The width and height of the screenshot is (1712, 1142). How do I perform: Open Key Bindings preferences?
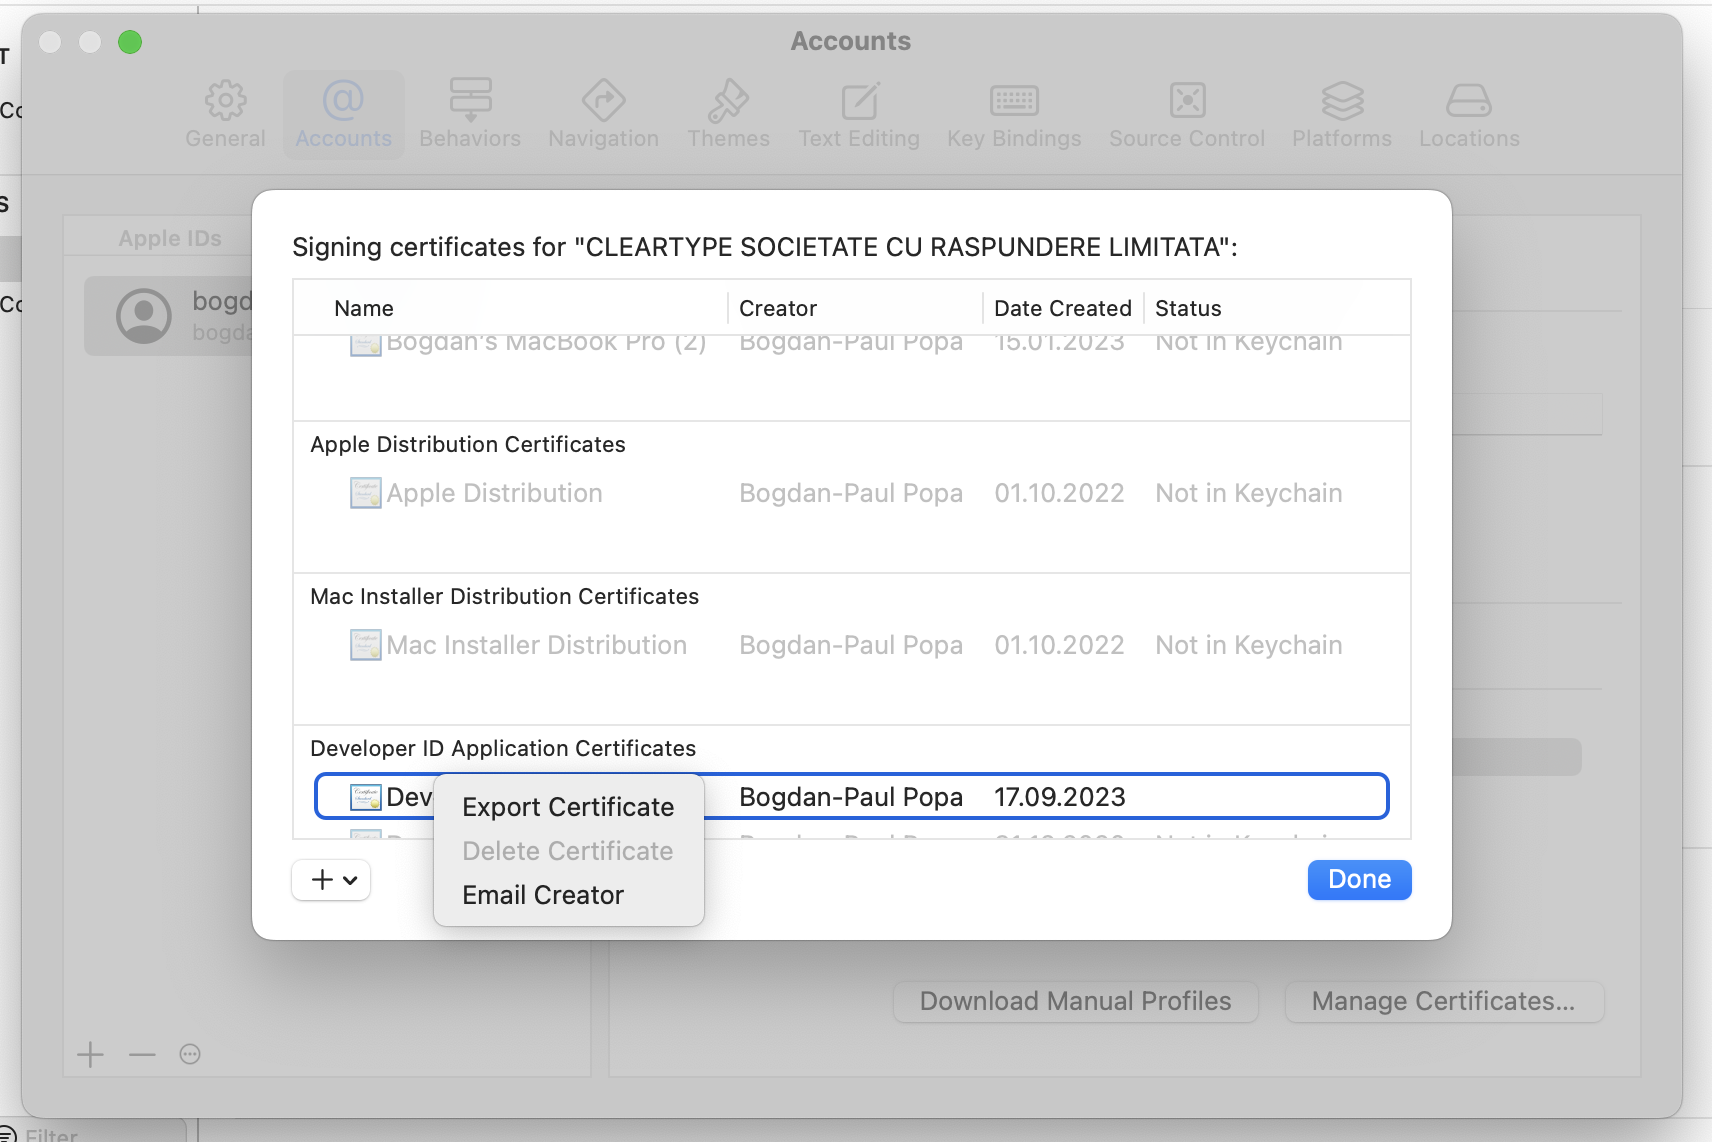(1014, 115)
